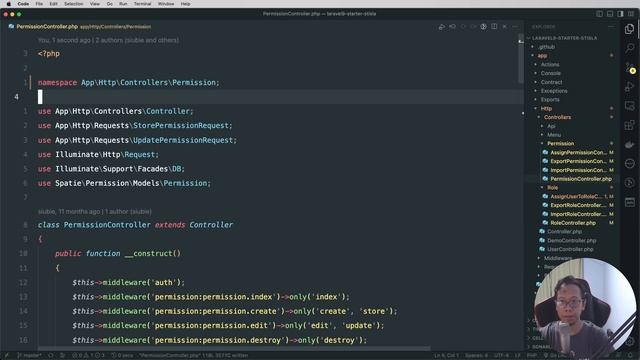The width and height of the screenshot is (640, 360).
Task: Click the master branch indicator in status bar
Action: (x=29, y=356)
